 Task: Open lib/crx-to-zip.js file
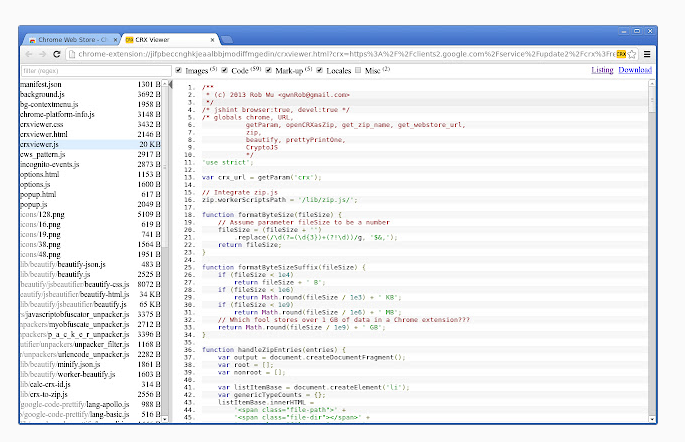(x=90, y=395)
